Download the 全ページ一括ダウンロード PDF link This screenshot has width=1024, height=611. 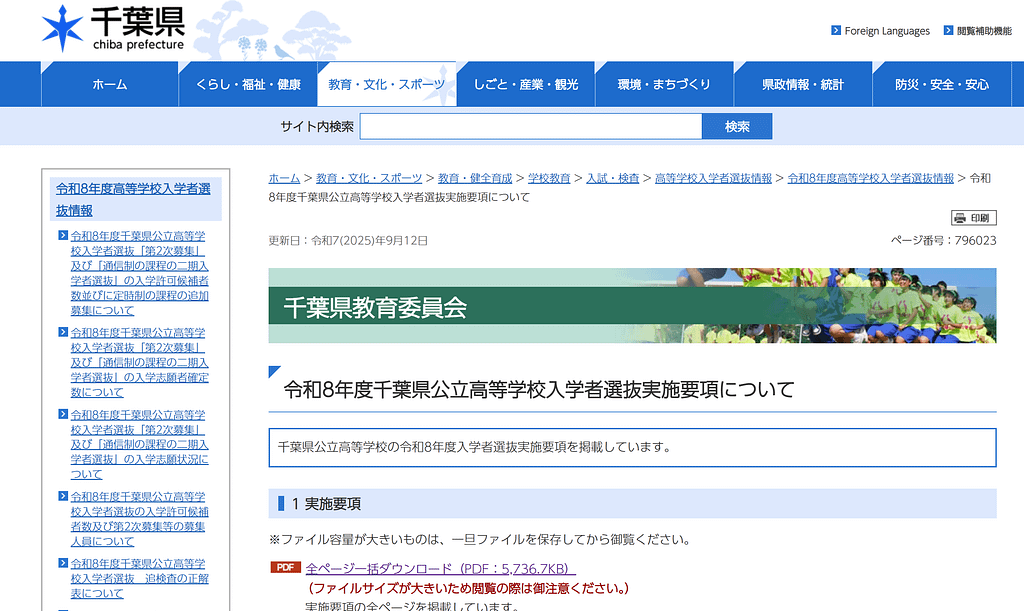click(x=440, y=568)
